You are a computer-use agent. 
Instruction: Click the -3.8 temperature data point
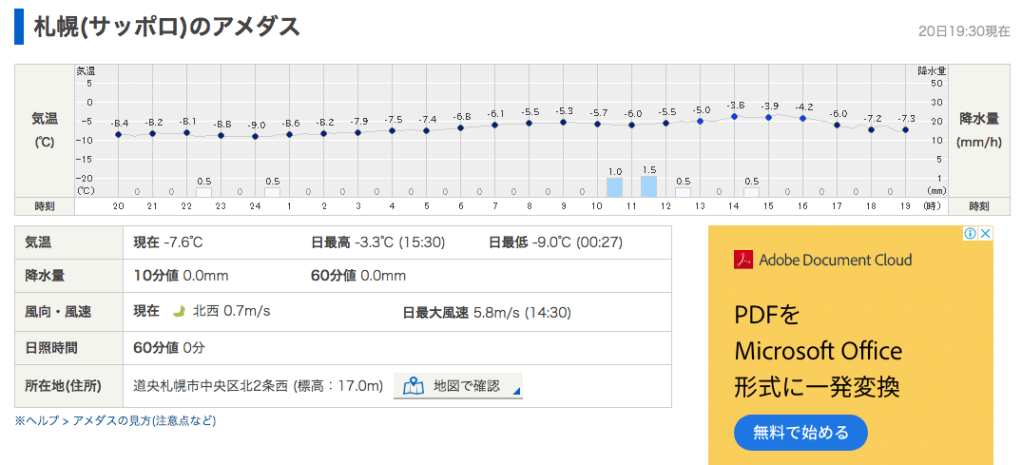tap(734, 116)
